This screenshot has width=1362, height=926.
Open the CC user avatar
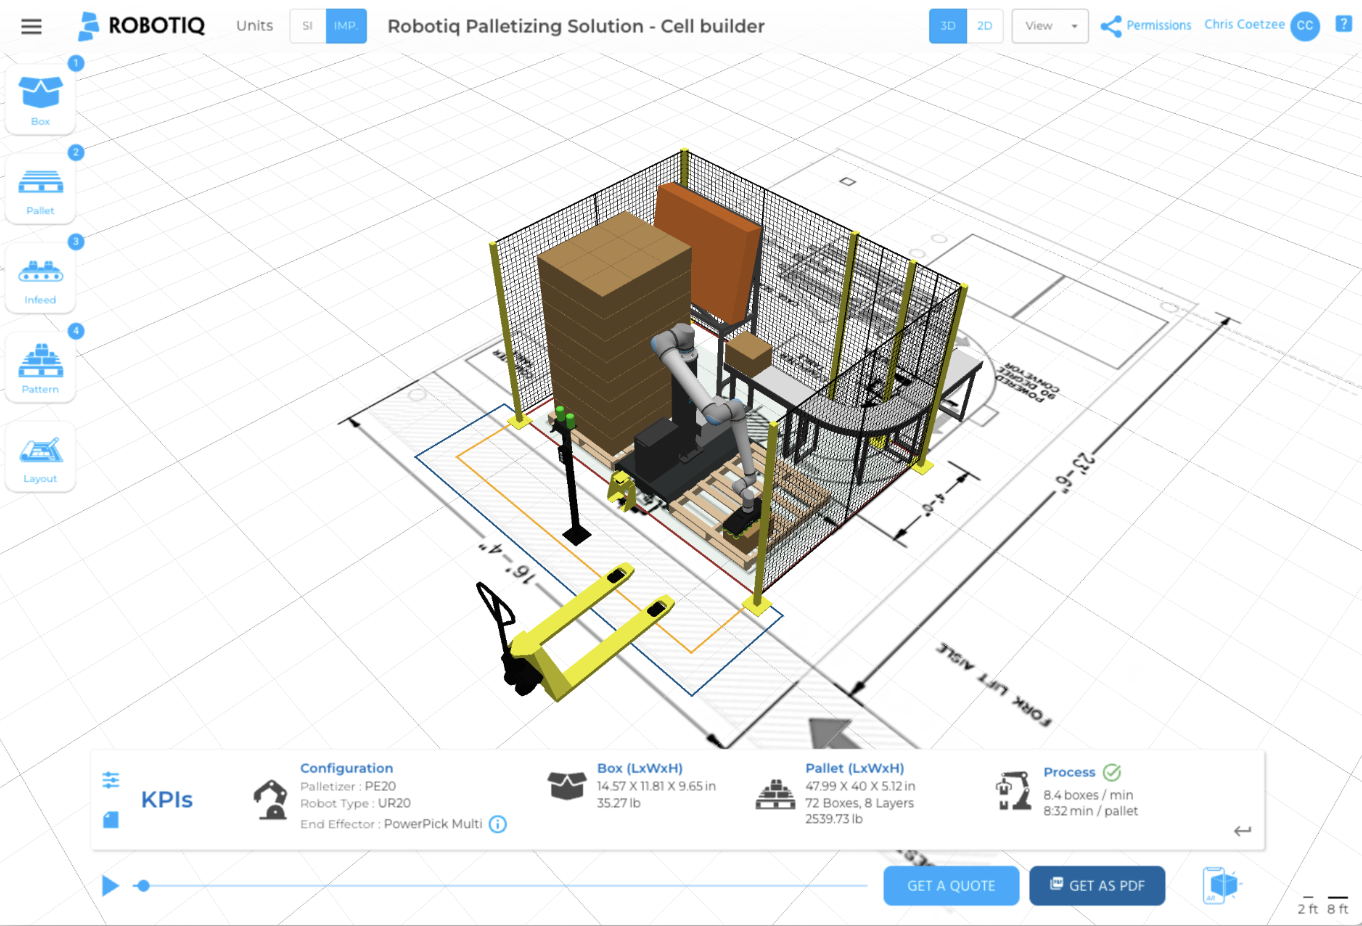tap(1305, 26)
